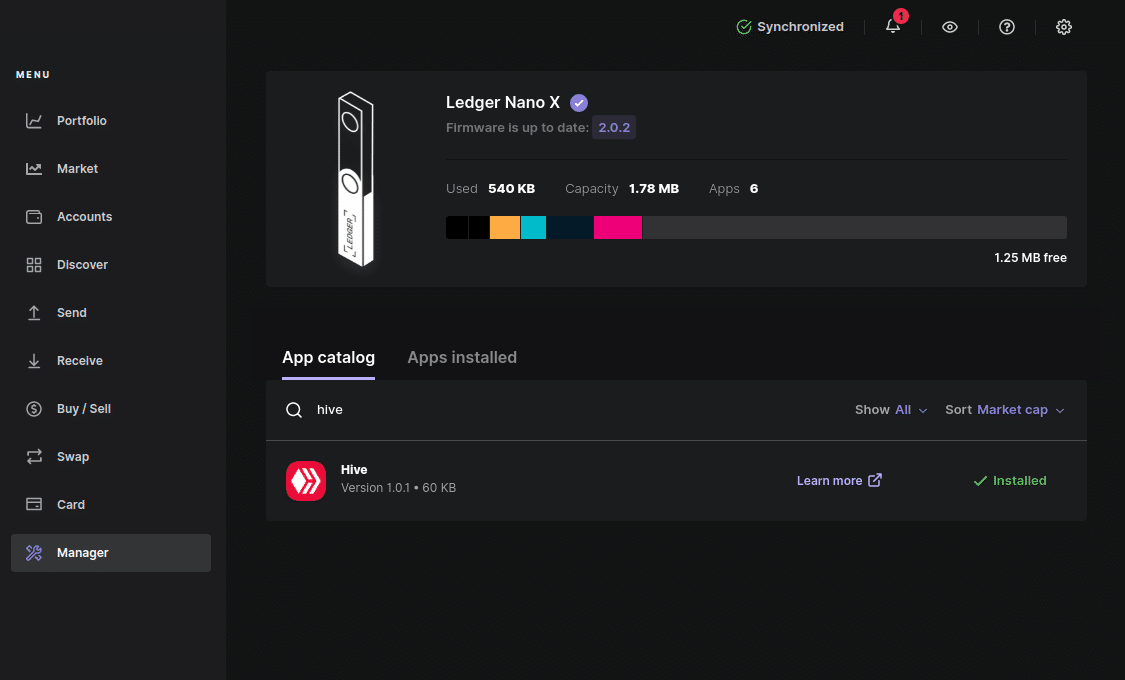1125x680 pixels.
Task: Expand the Sort Market cap dropdown
Action: 1004,410
